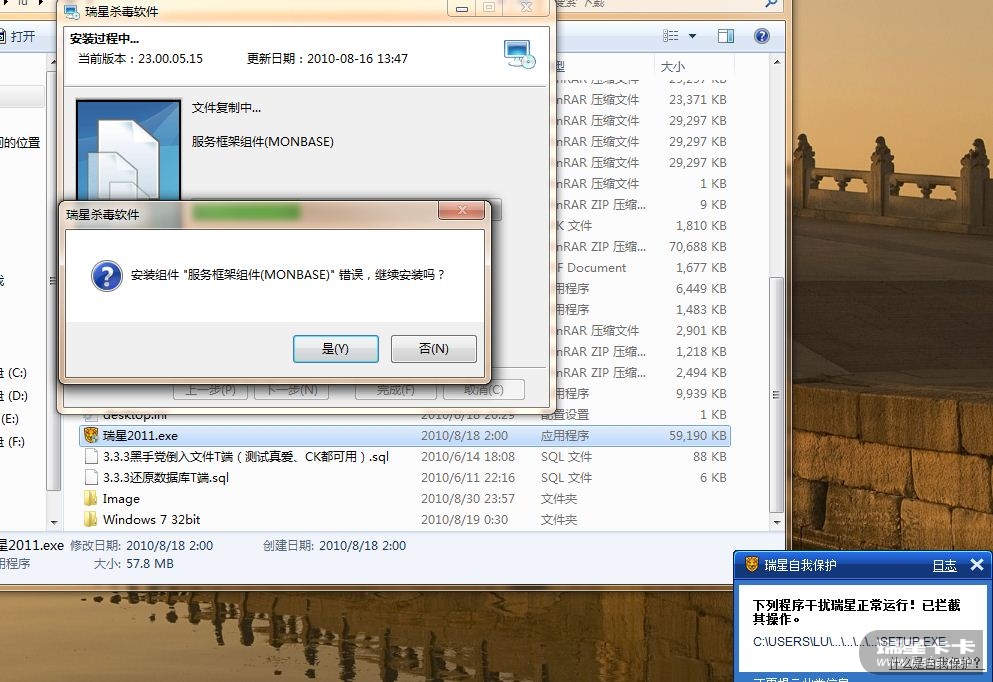Click the 什么是自我保护? link
The width and height of the screenshot is (993, 682).
tap(934, 663)
